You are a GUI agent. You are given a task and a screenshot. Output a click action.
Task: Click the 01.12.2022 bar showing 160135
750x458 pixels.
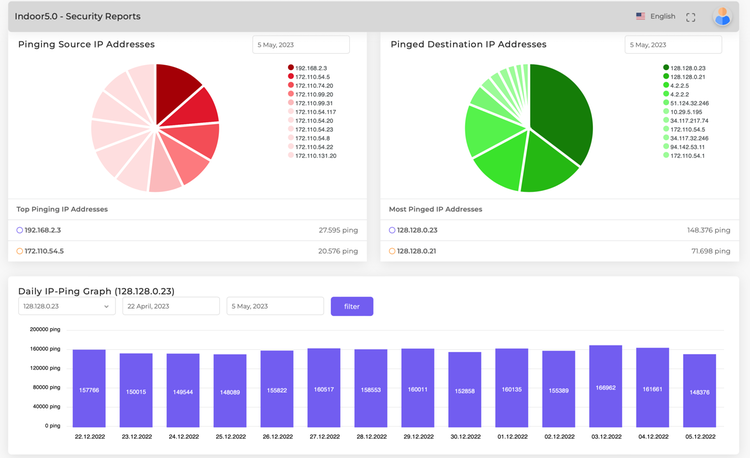(x=511, y=388)
